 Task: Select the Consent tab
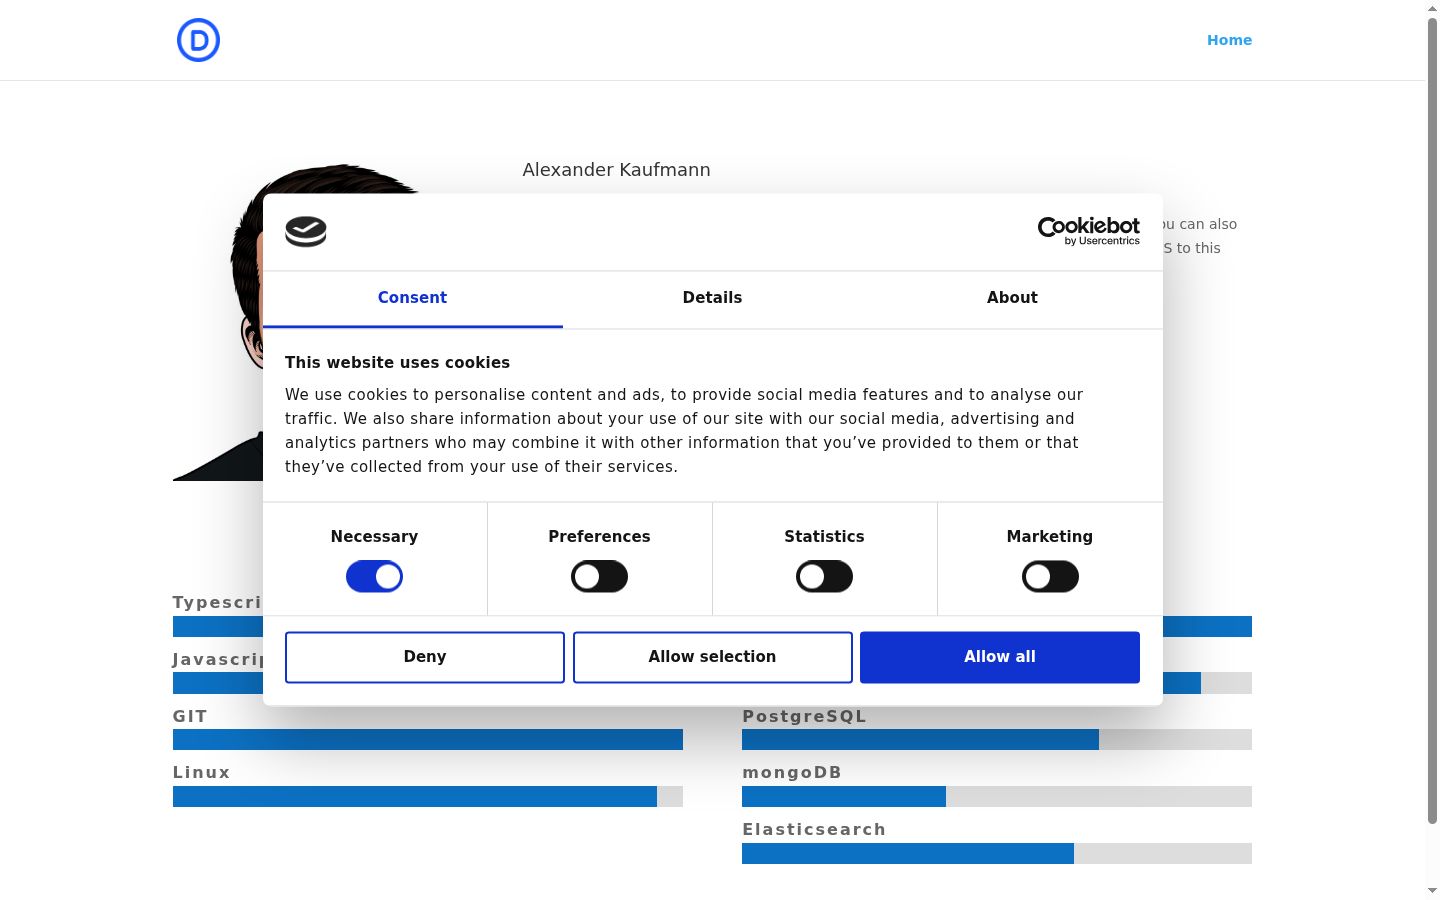(x=412, y=298)
